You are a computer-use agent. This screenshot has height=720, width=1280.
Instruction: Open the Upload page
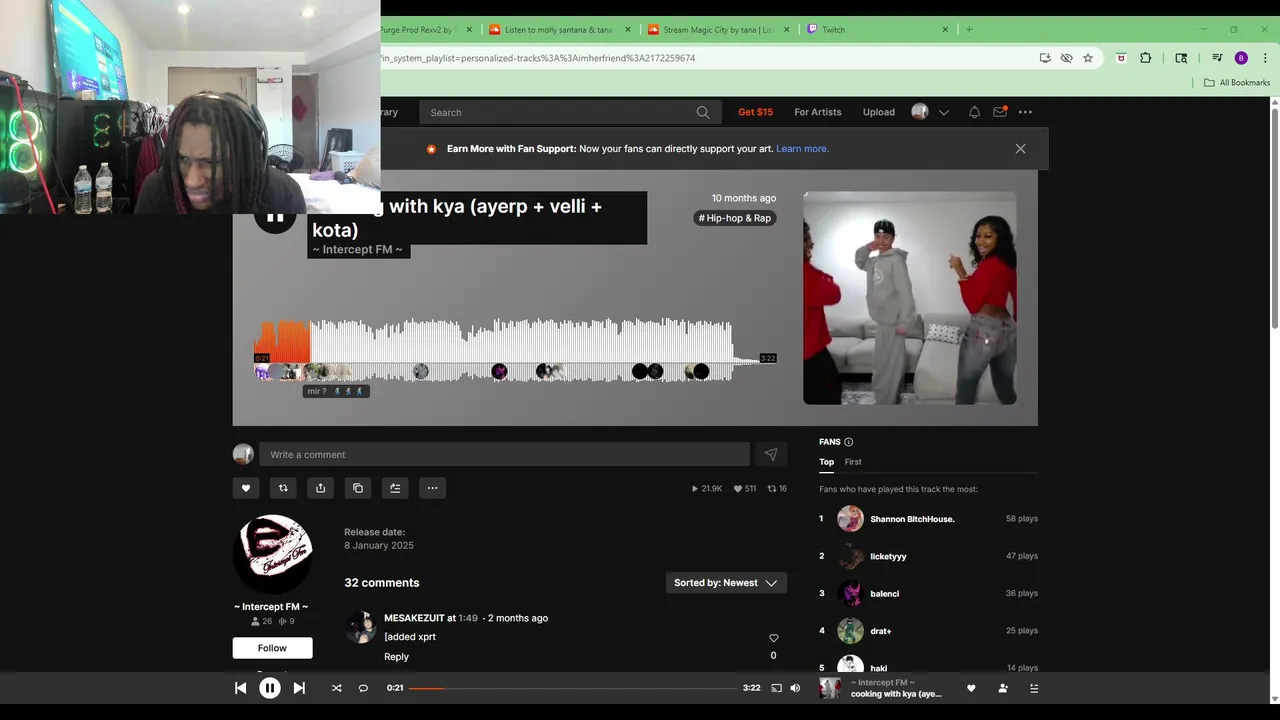(x=879, y=112)
